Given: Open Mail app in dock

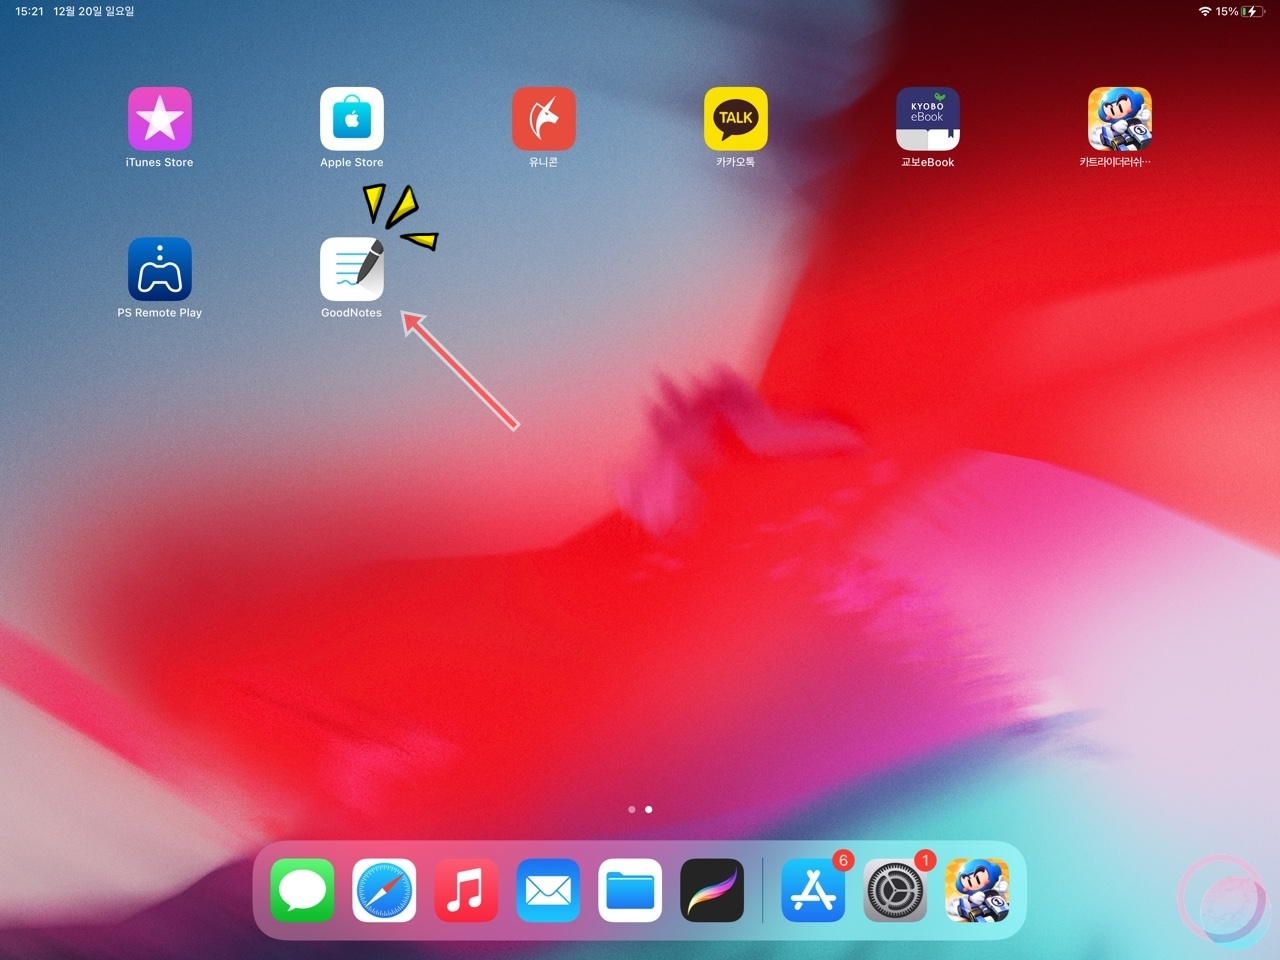Looking at the screenshot, I should coord(548,890).
